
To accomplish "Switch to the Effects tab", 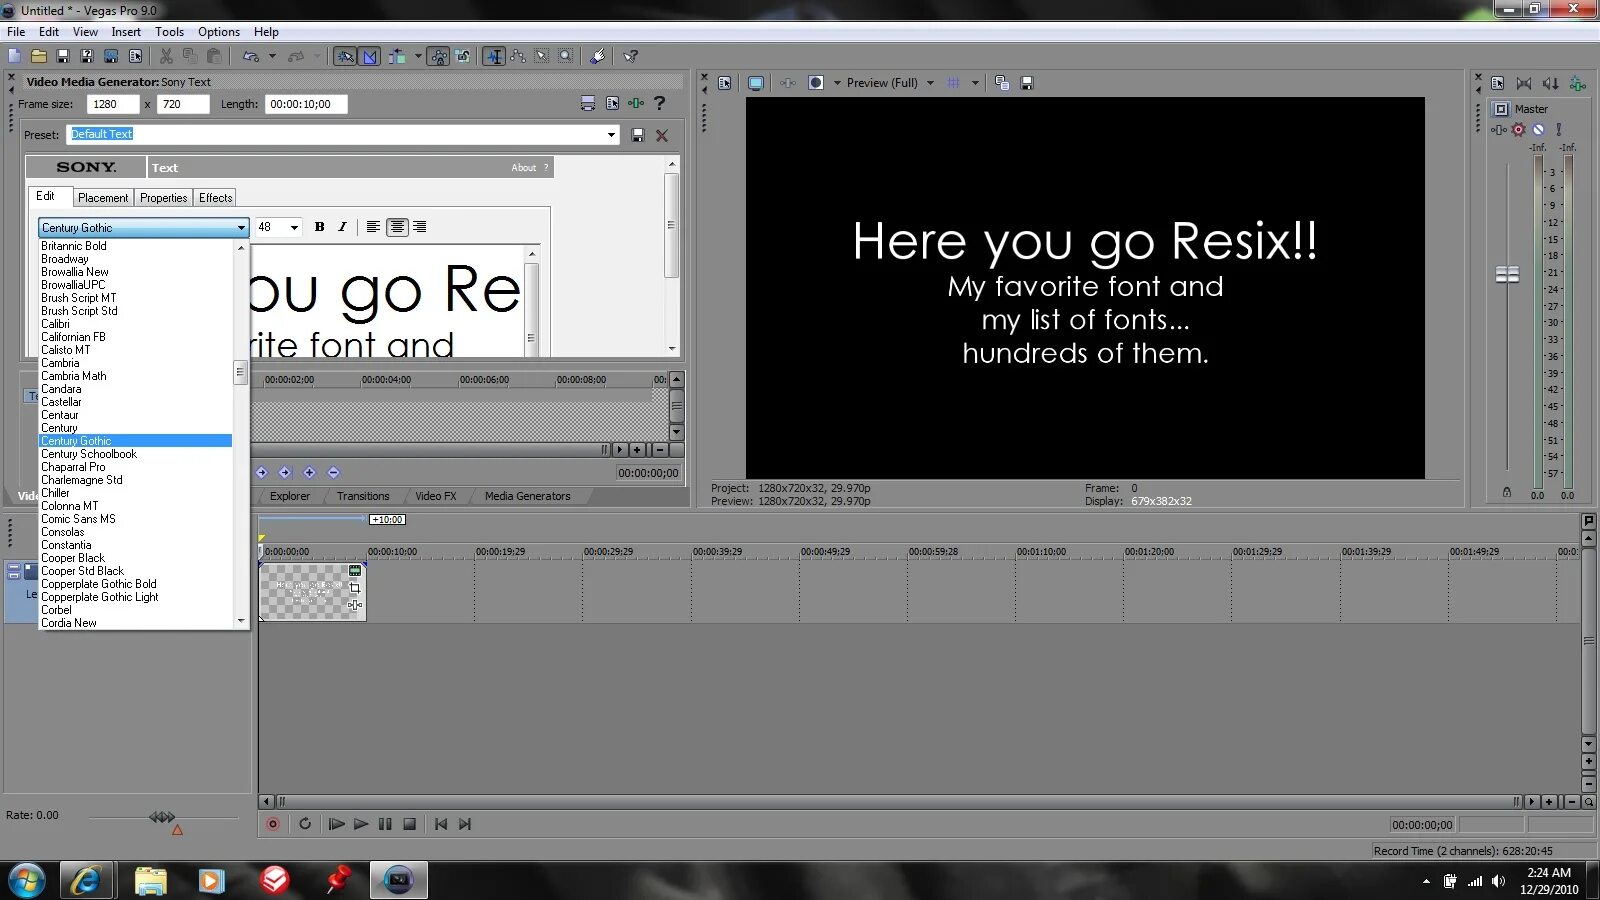I will (x=215, y=198).
